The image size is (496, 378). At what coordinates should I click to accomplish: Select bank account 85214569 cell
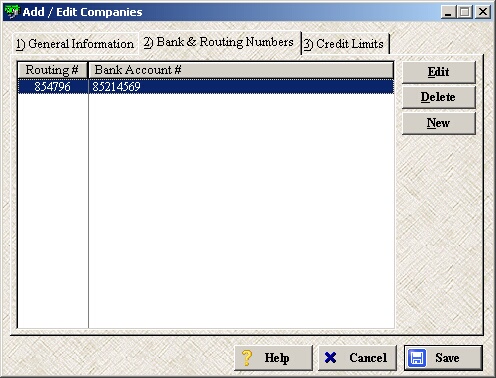tap(241, 87)
